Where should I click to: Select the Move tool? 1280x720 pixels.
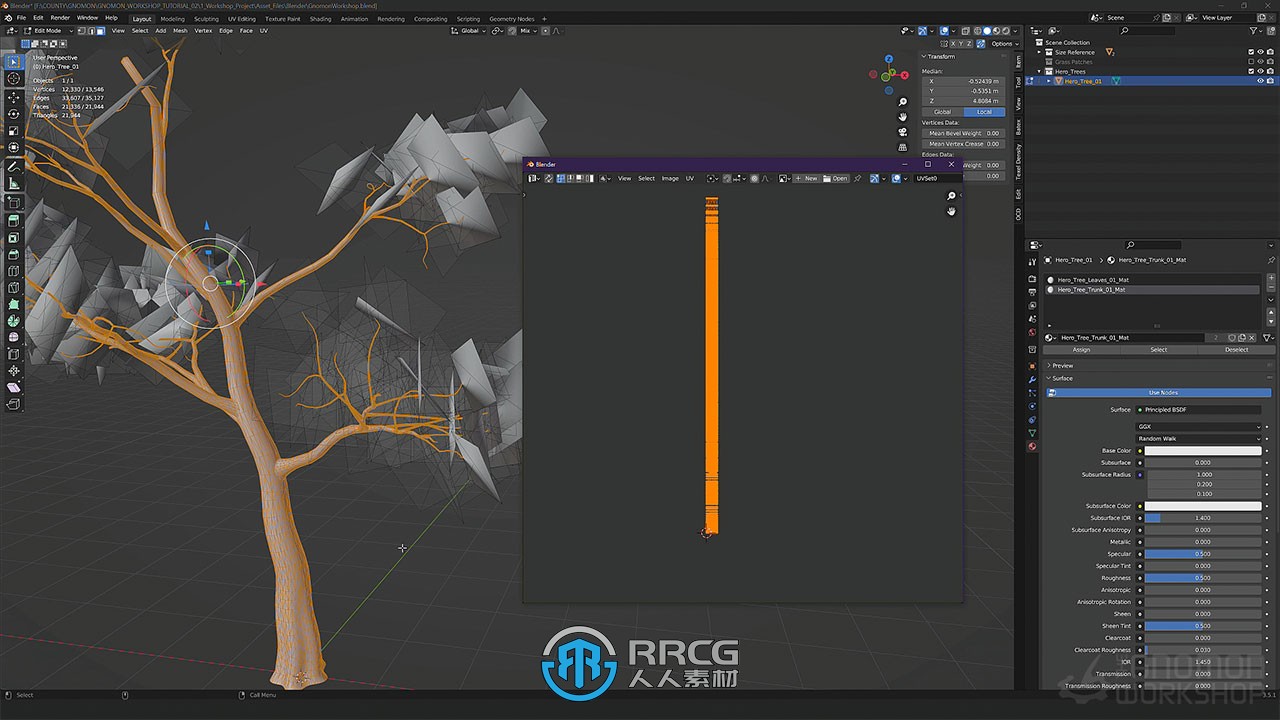click(14, 98)
